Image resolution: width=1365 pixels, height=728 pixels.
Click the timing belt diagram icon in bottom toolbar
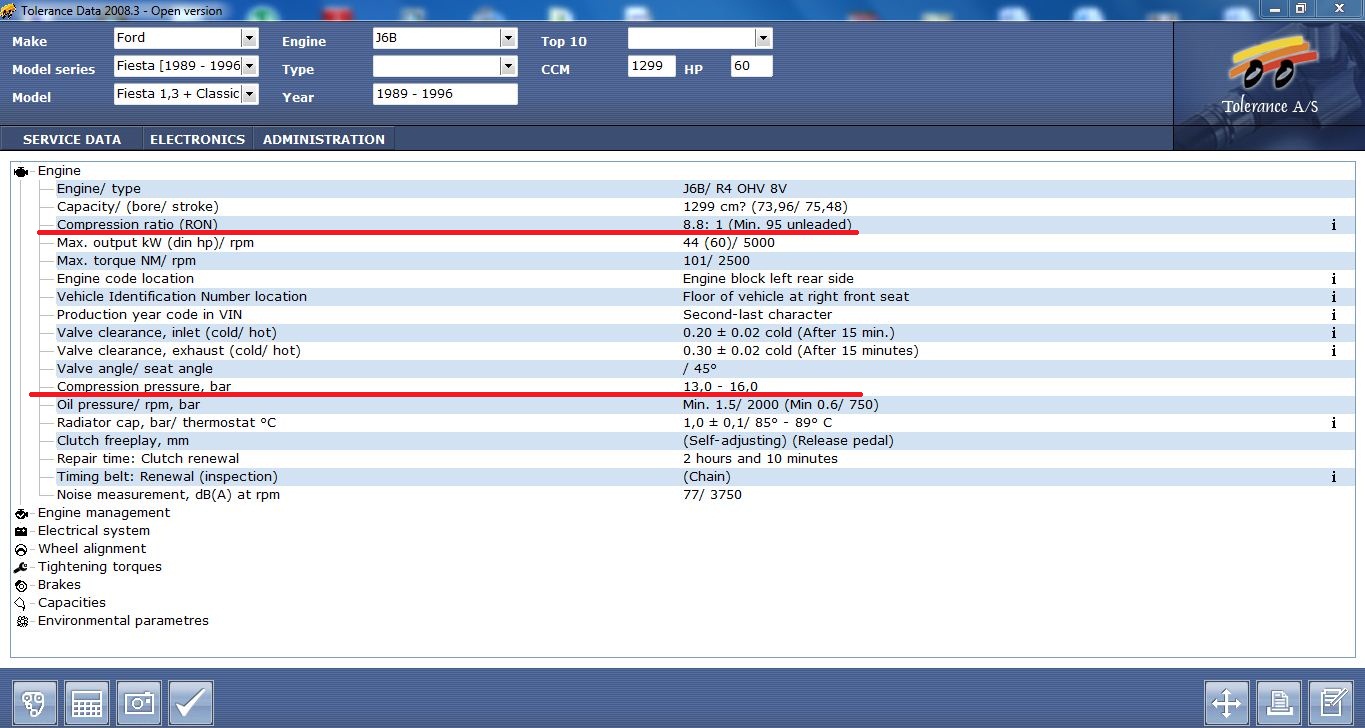(34, 703)
